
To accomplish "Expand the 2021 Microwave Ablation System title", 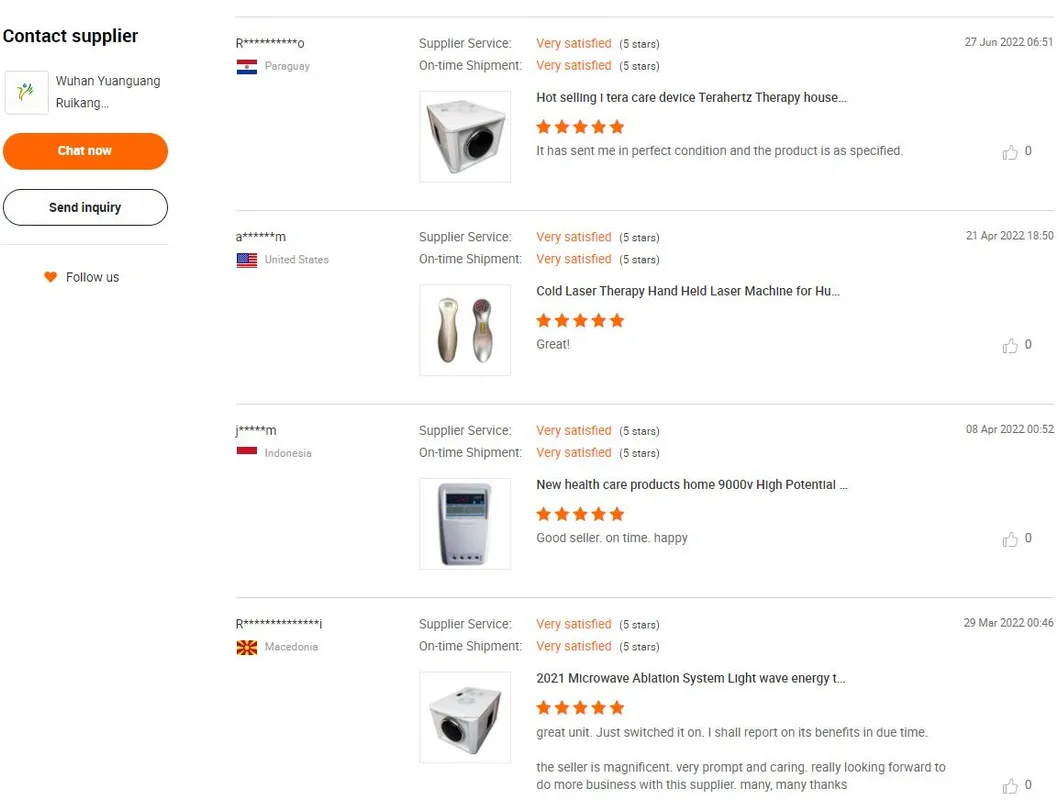I will (691, 678).
